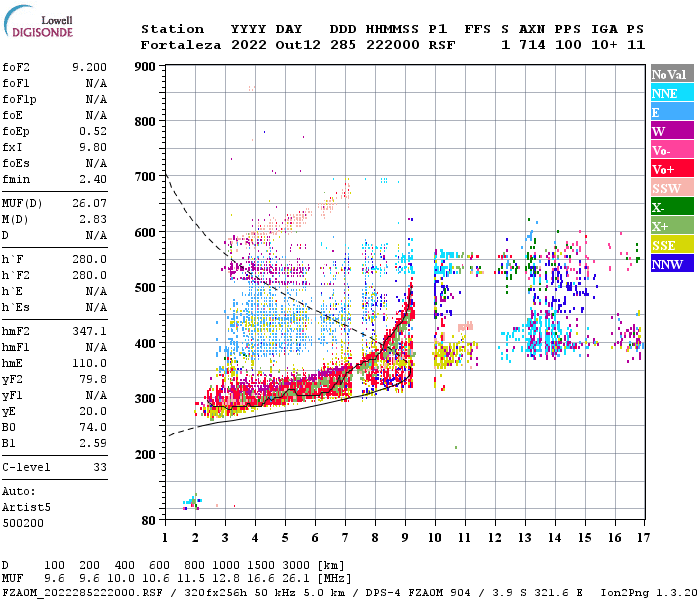Click the Artist5 auto-scaling label

(26, 508)
